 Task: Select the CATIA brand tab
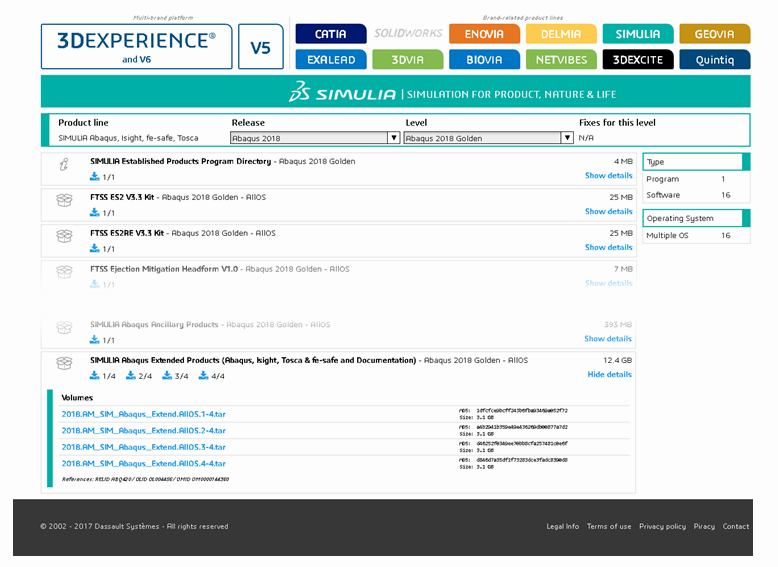click(330, 34)
